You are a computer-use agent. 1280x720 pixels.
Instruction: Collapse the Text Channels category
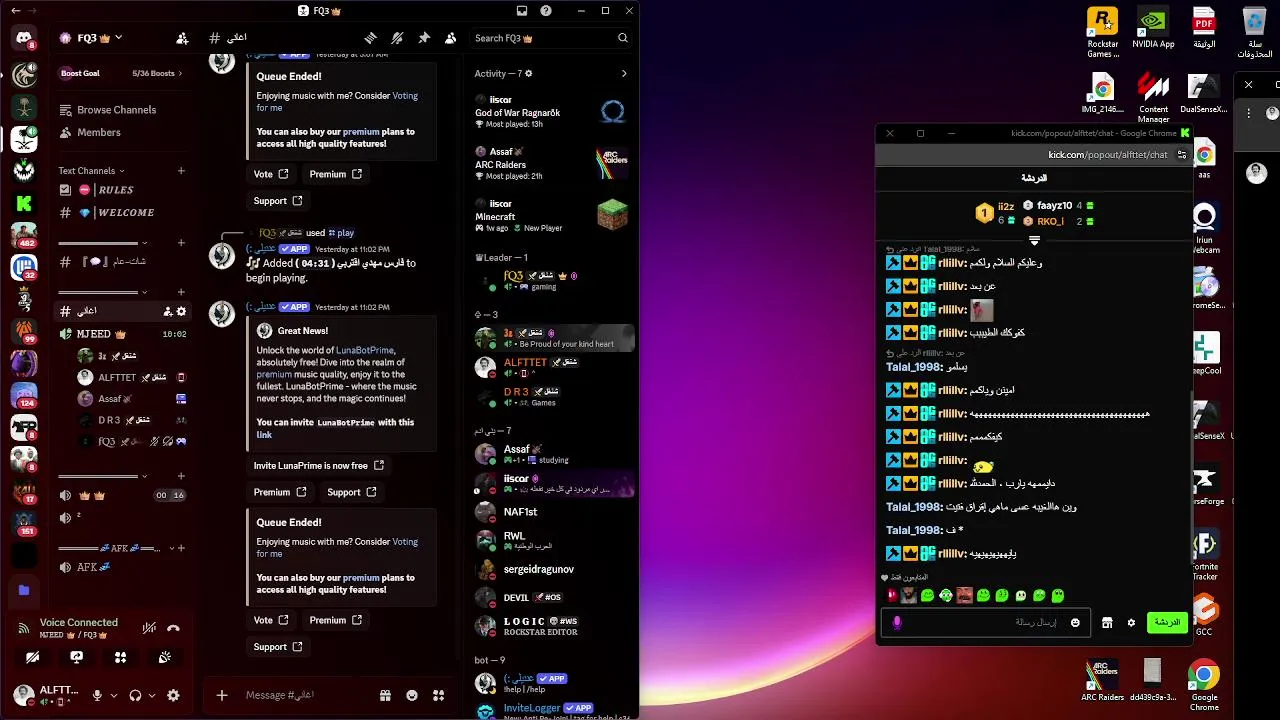92,171
